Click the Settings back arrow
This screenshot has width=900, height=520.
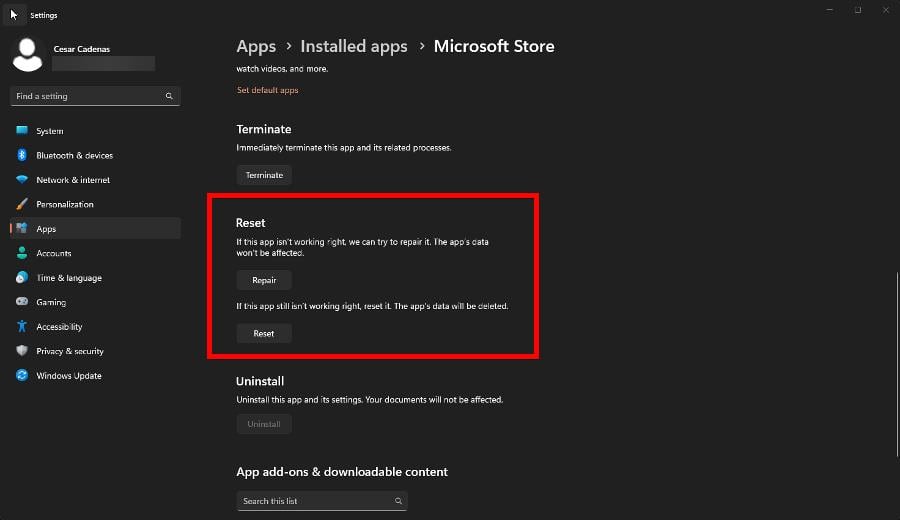[14, 14]
